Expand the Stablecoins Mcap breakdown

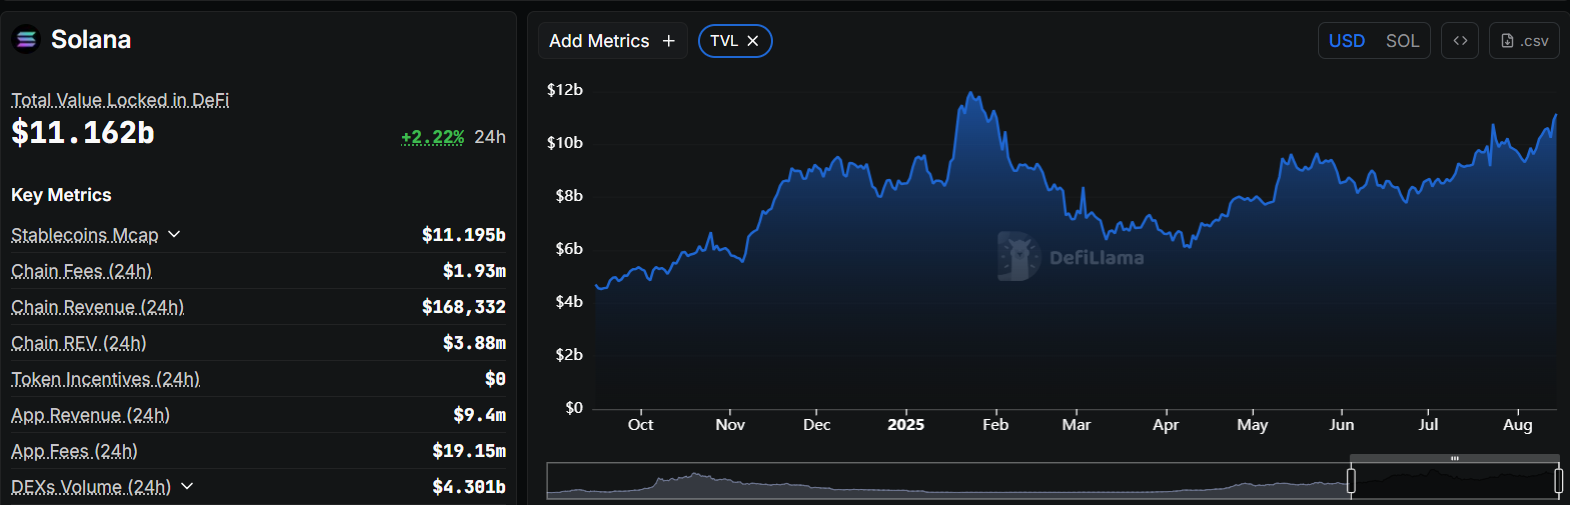pyautogui.click(x=174, y=234)
